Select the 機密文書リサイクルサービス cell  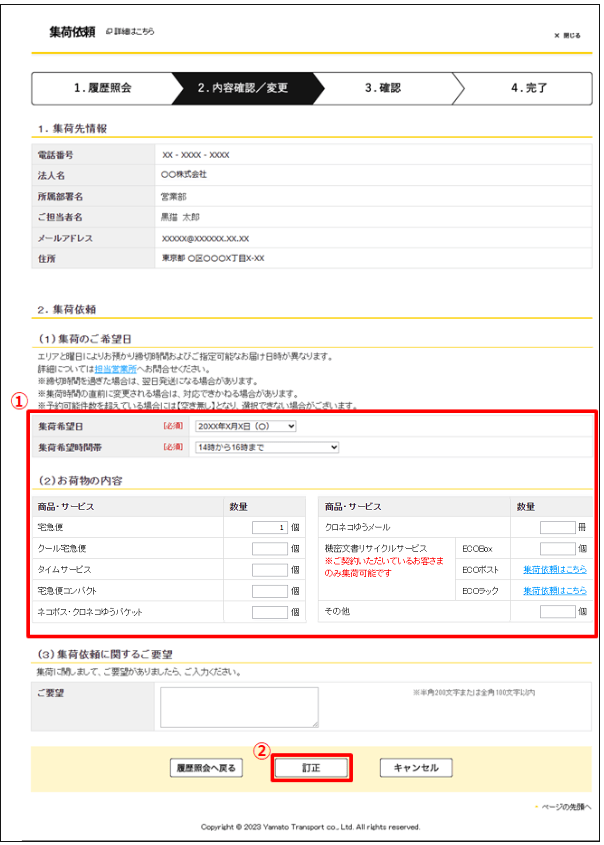[x=387, y=570]
